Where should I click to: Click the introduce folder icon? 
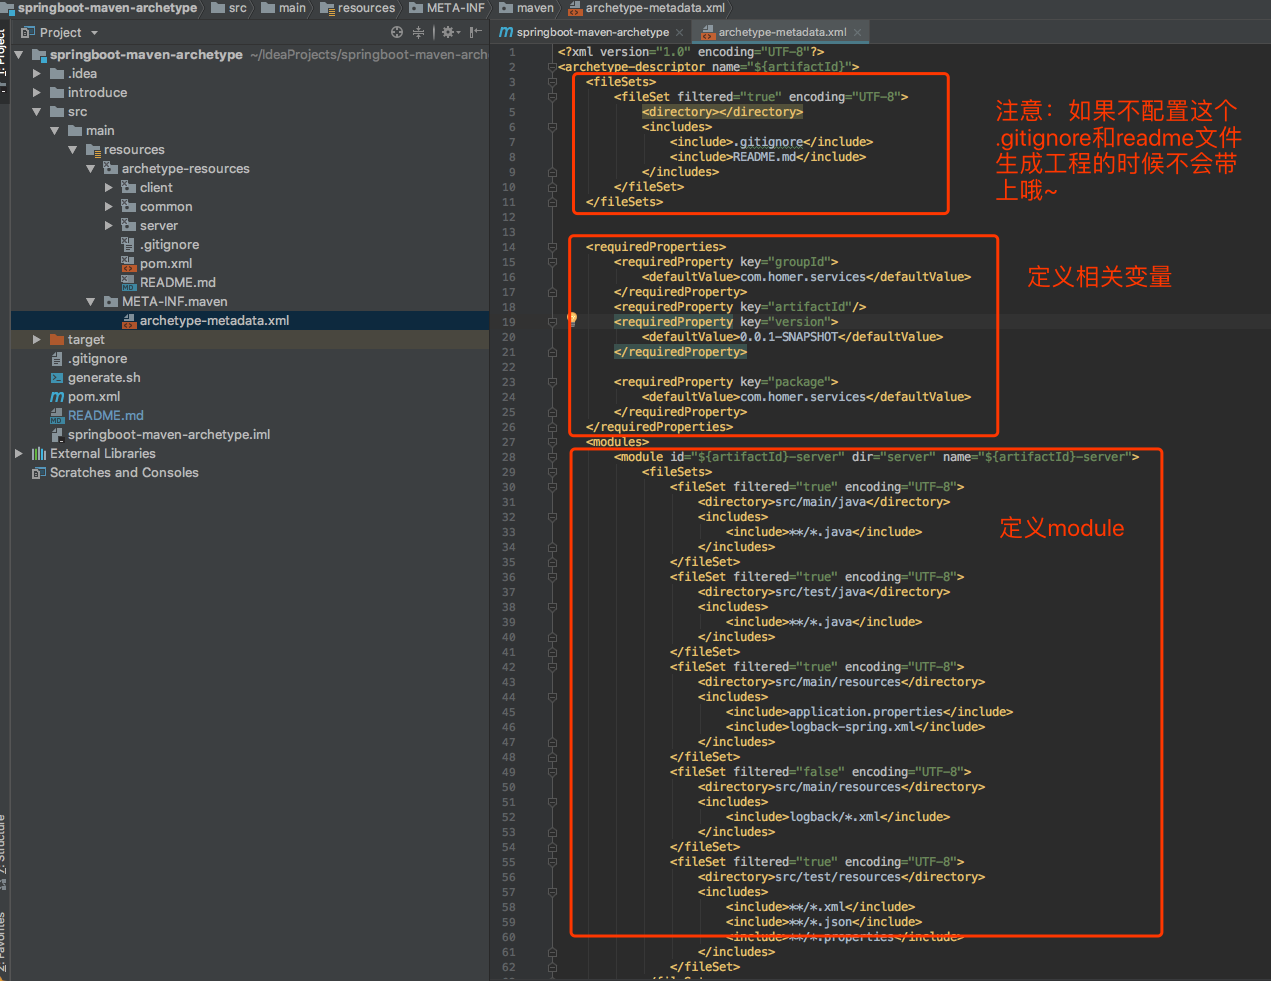point(57,93)
